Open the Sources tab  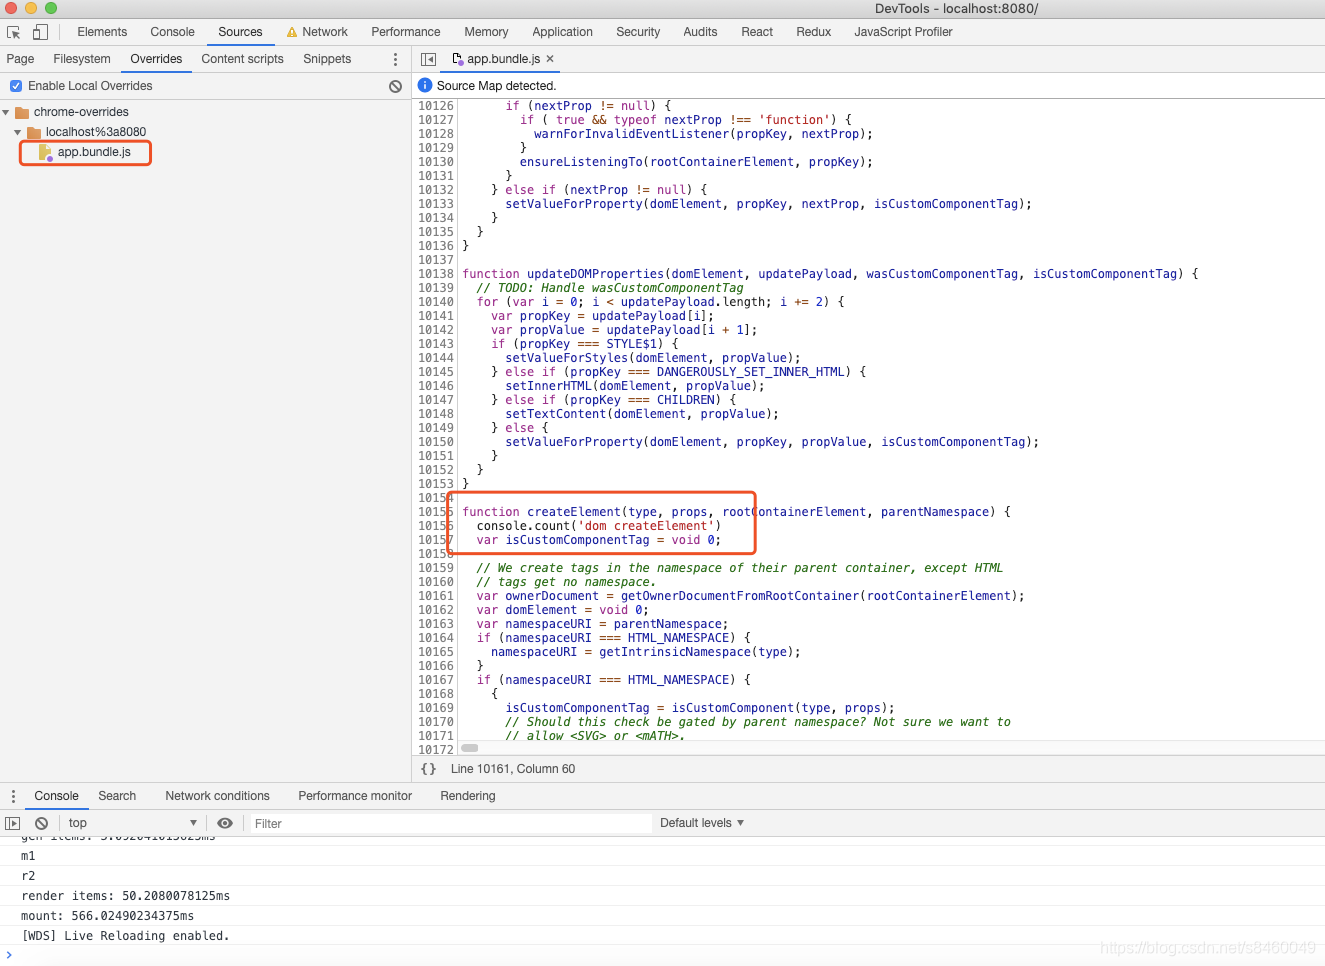[x=240, y=32]
